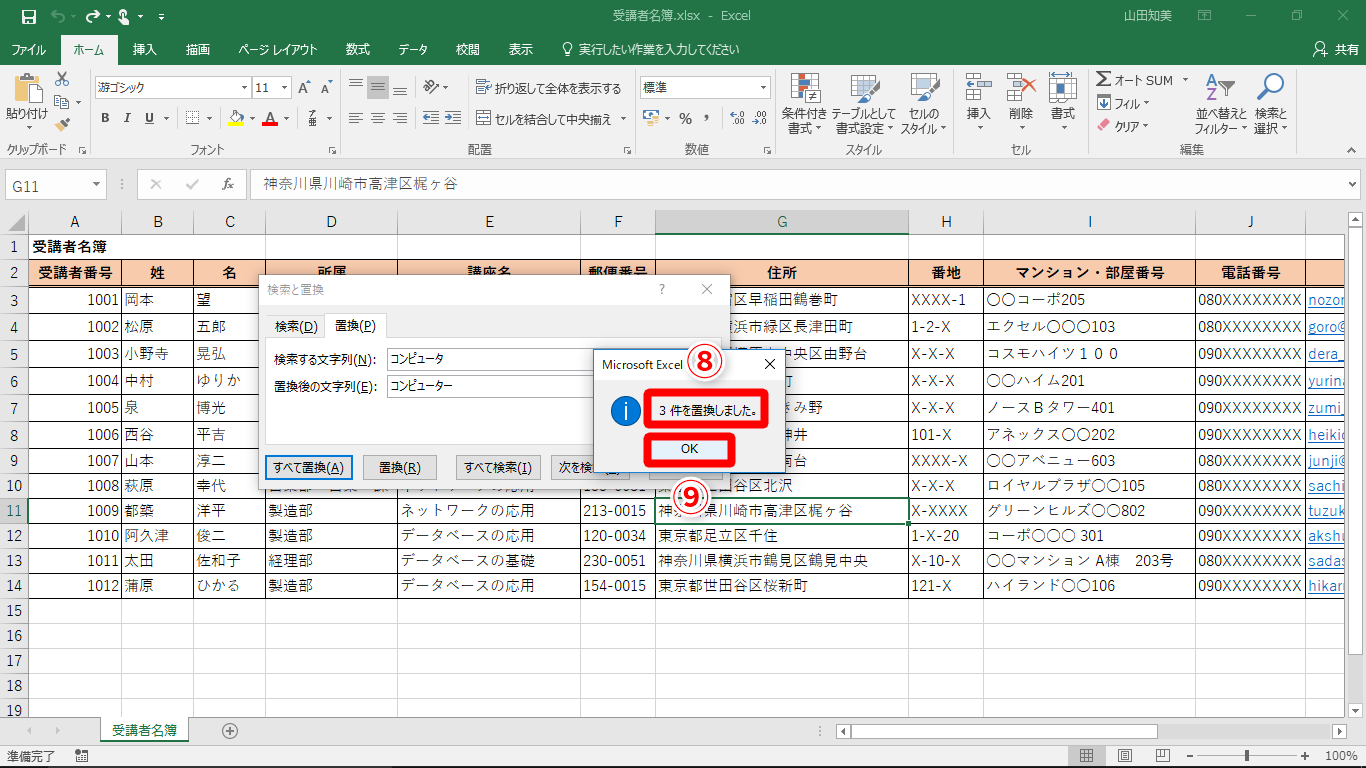Viewport: 1366px width, 768px height.
Task: Click the Format Painter brush icon
Action: pyautogui.click(x=62, y=125)
